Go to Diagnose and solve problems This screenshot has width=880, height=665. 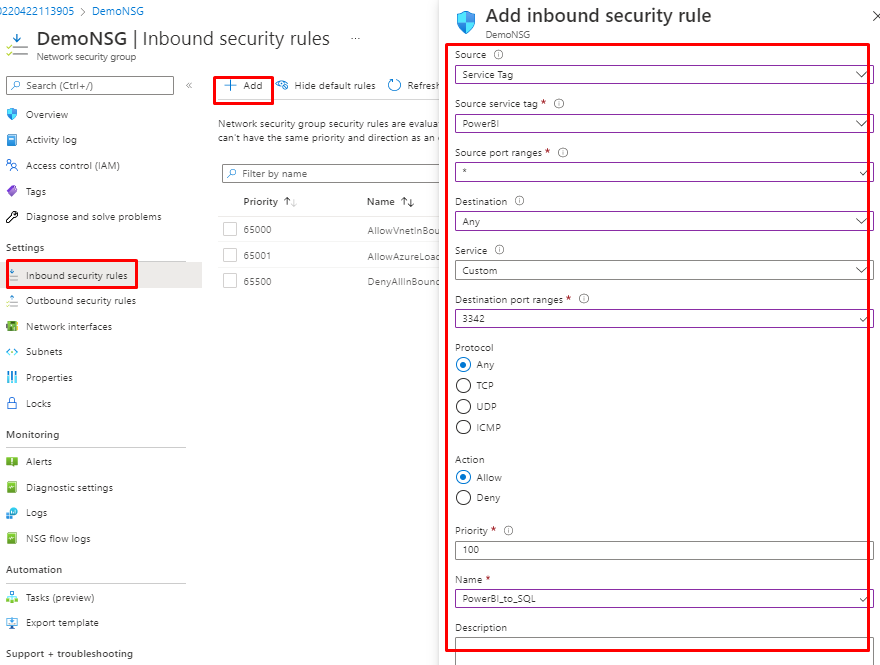[x=93, y=216]
